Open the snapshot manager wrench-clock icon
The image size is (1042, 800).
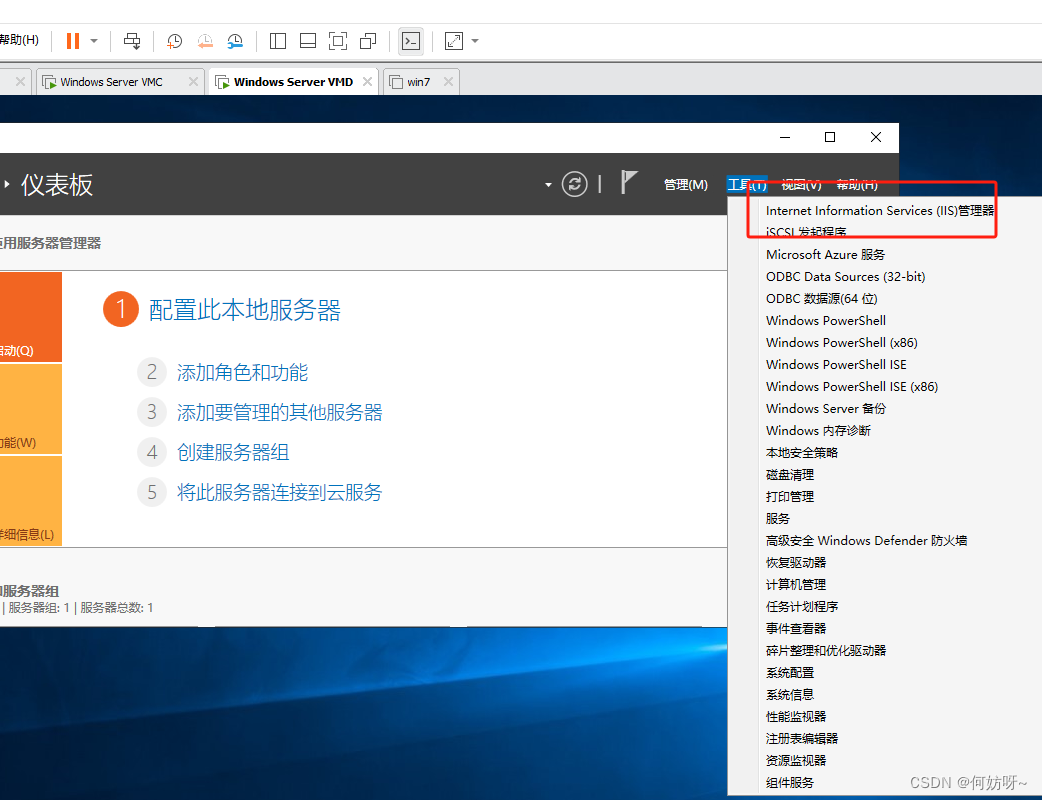pos(235,41)
